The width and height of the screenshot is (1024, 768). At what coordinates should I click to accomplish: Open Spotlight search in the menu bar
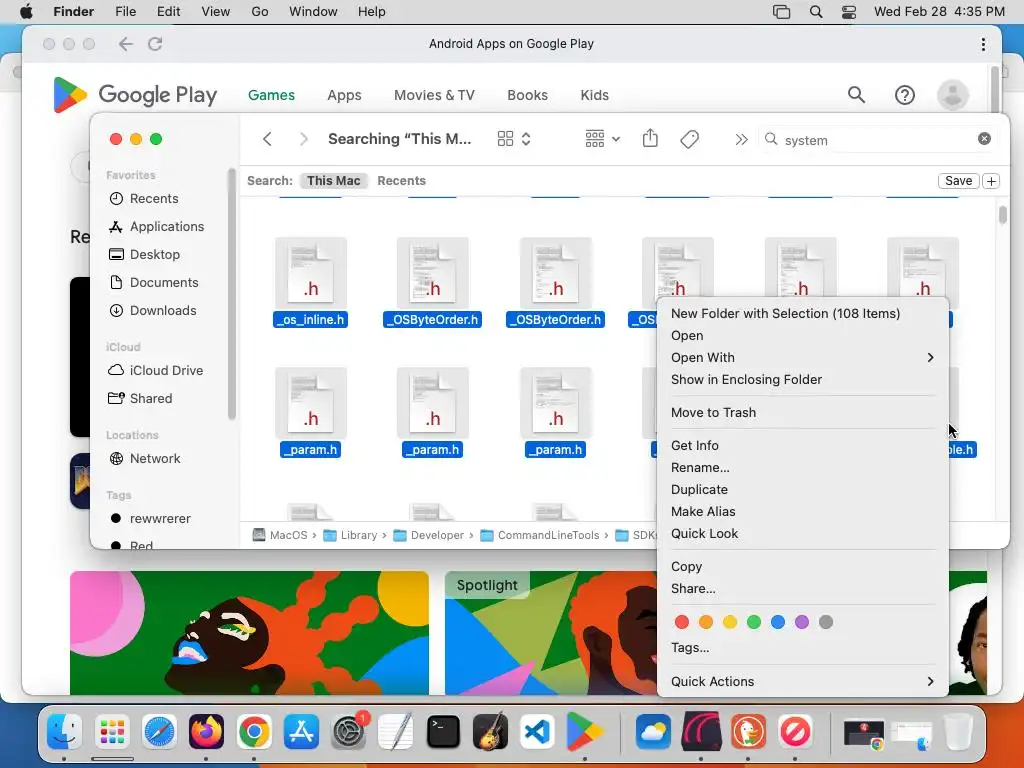(x=816, y=12)
